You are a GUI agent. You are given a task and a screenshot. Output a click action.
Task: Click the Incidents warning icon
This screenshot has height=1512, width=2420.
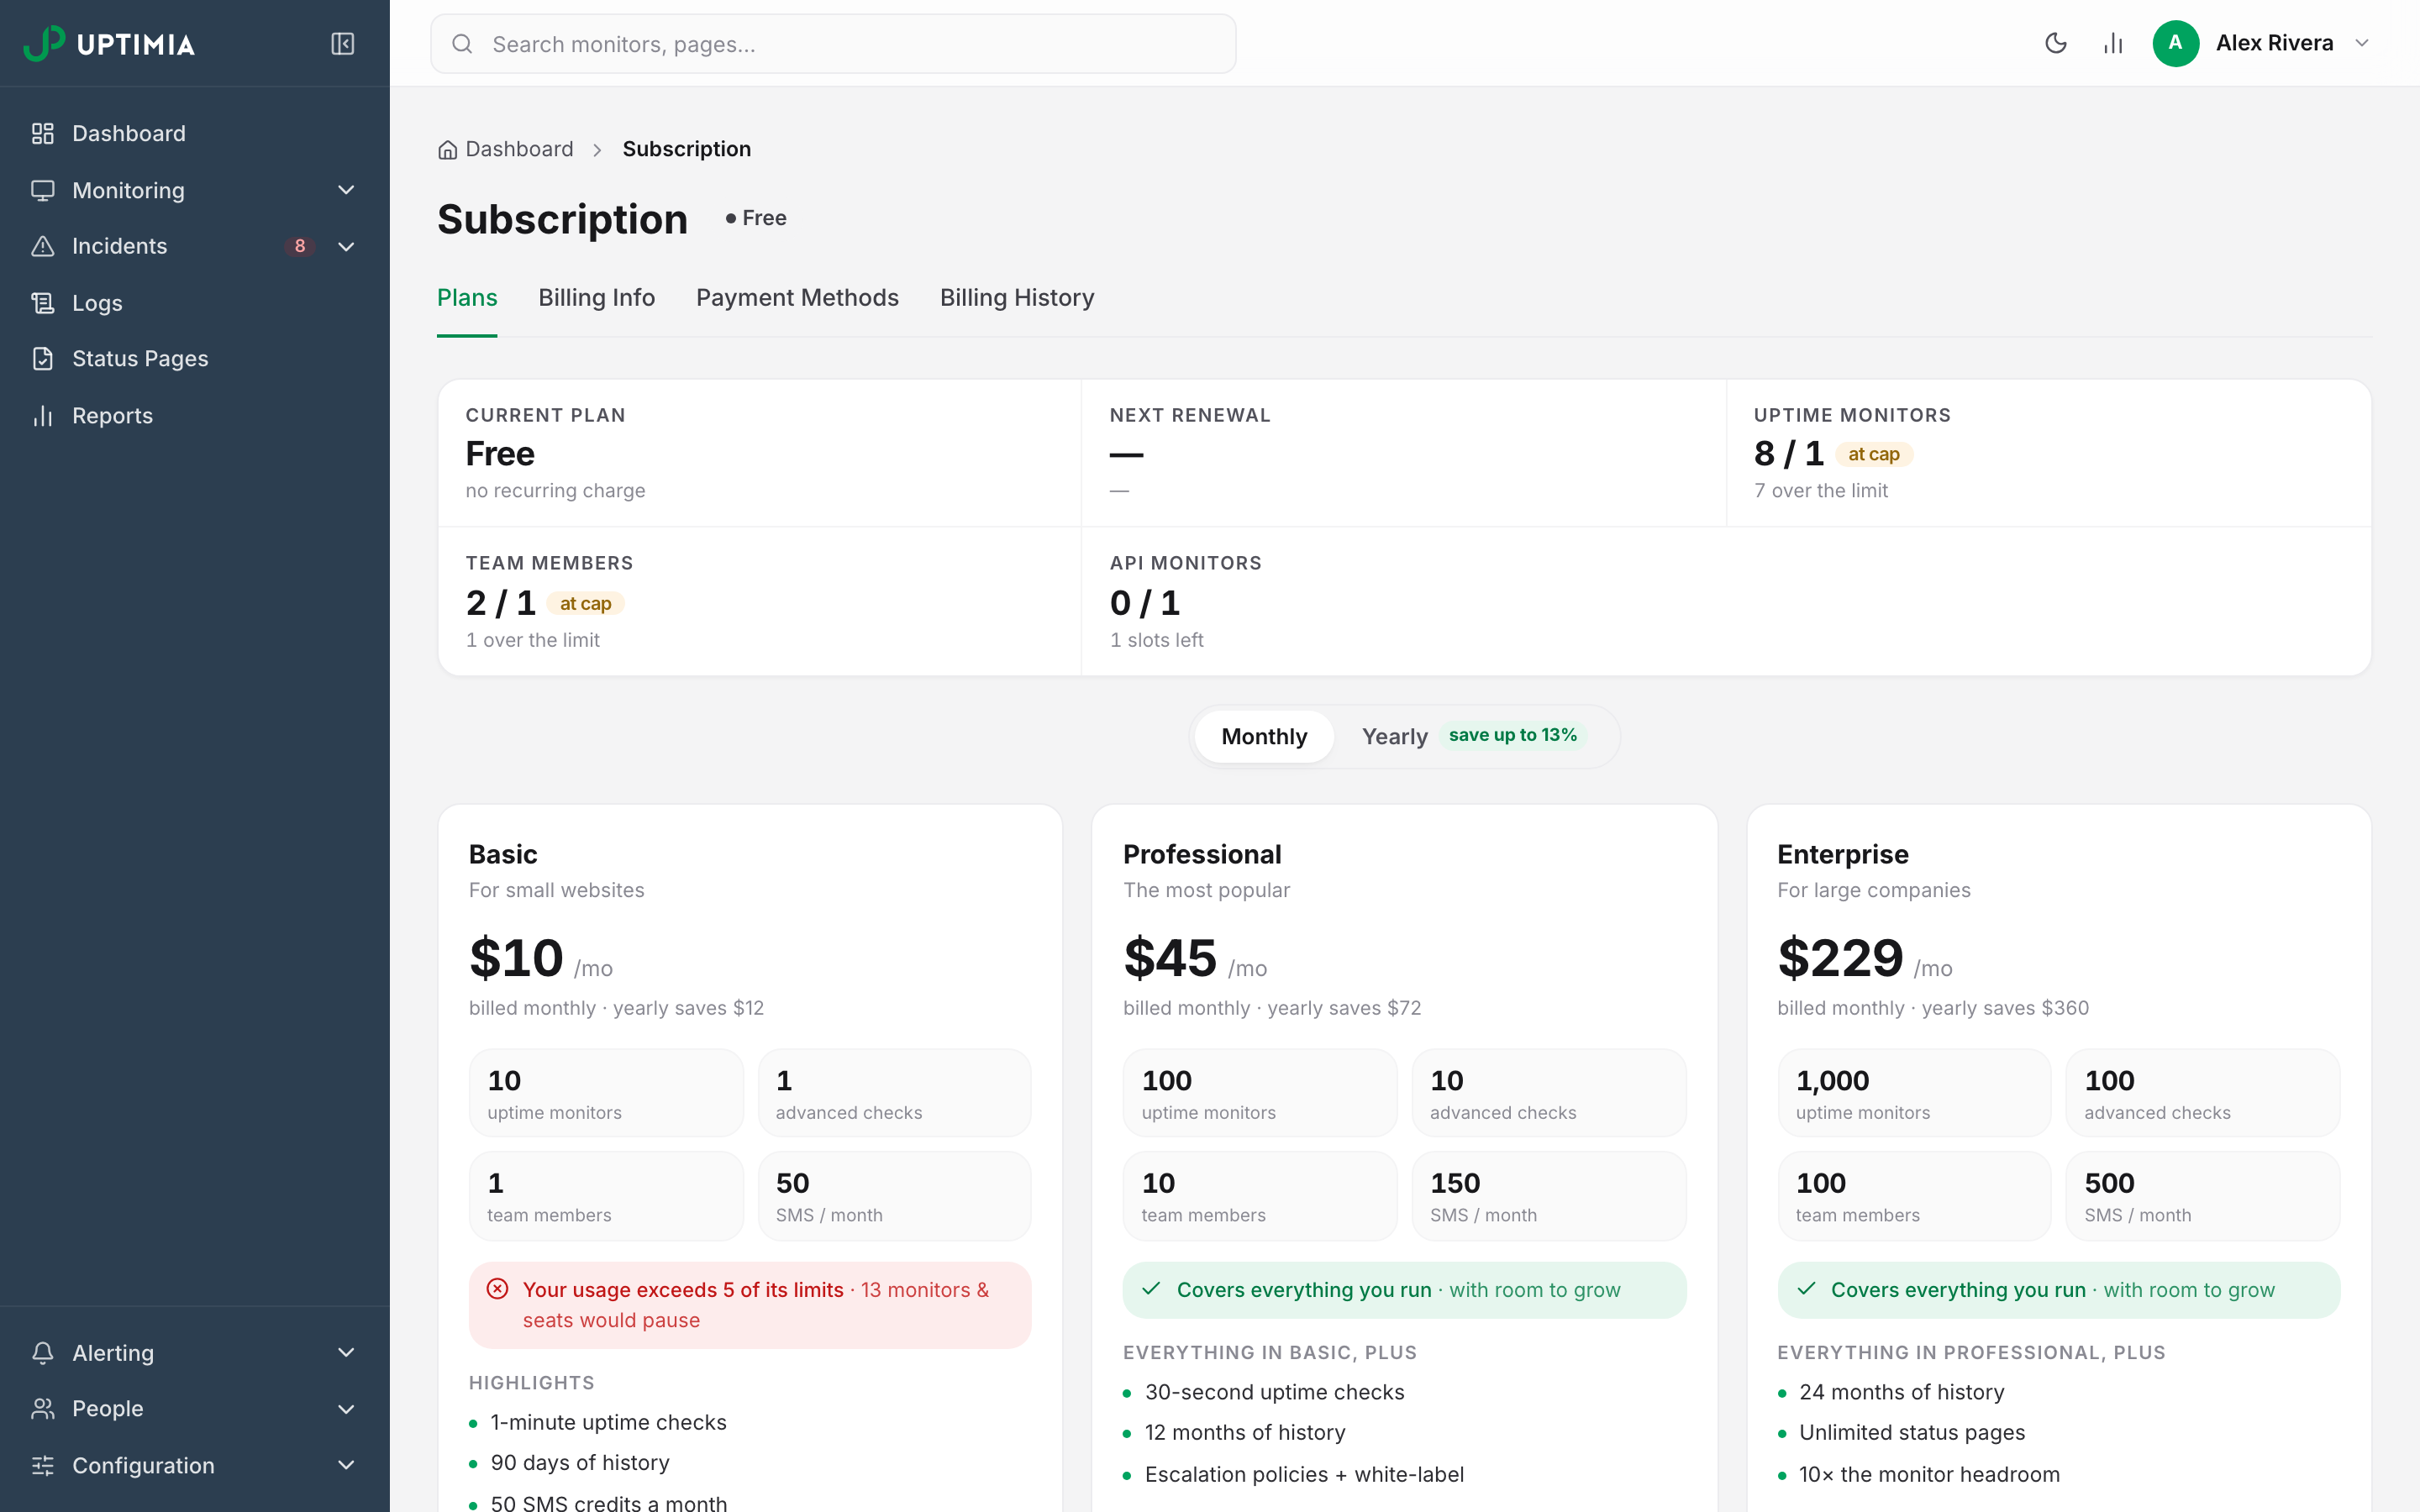coord(42,246)
